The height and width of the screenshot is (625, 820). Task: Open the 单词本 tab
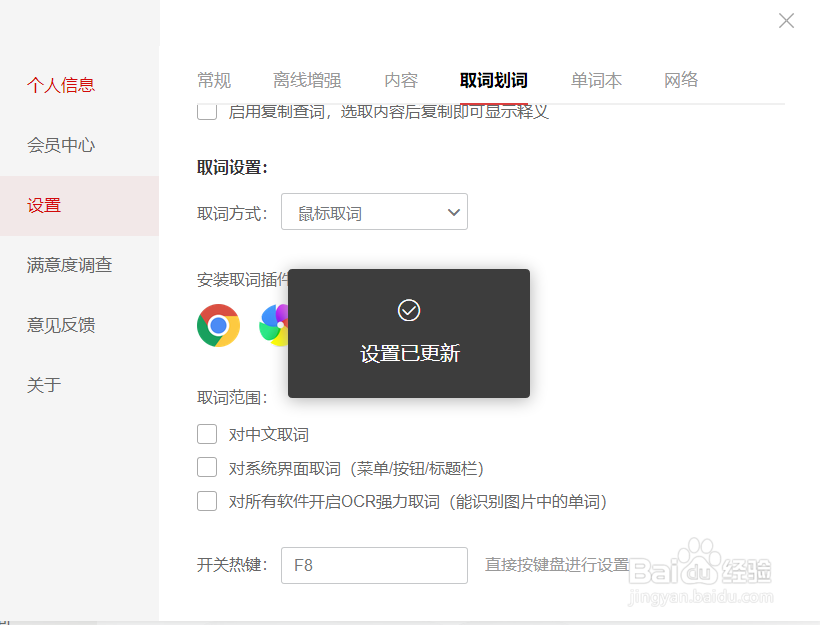(596, 80)
